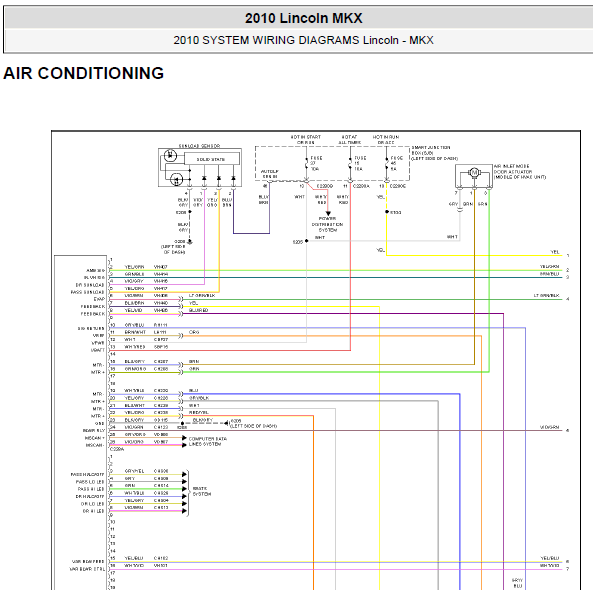Screen dimensions: 593x590
Task: Click the "WHT/VIO" label at right edge
Action: pyautogui.click(x=550, y=565)
